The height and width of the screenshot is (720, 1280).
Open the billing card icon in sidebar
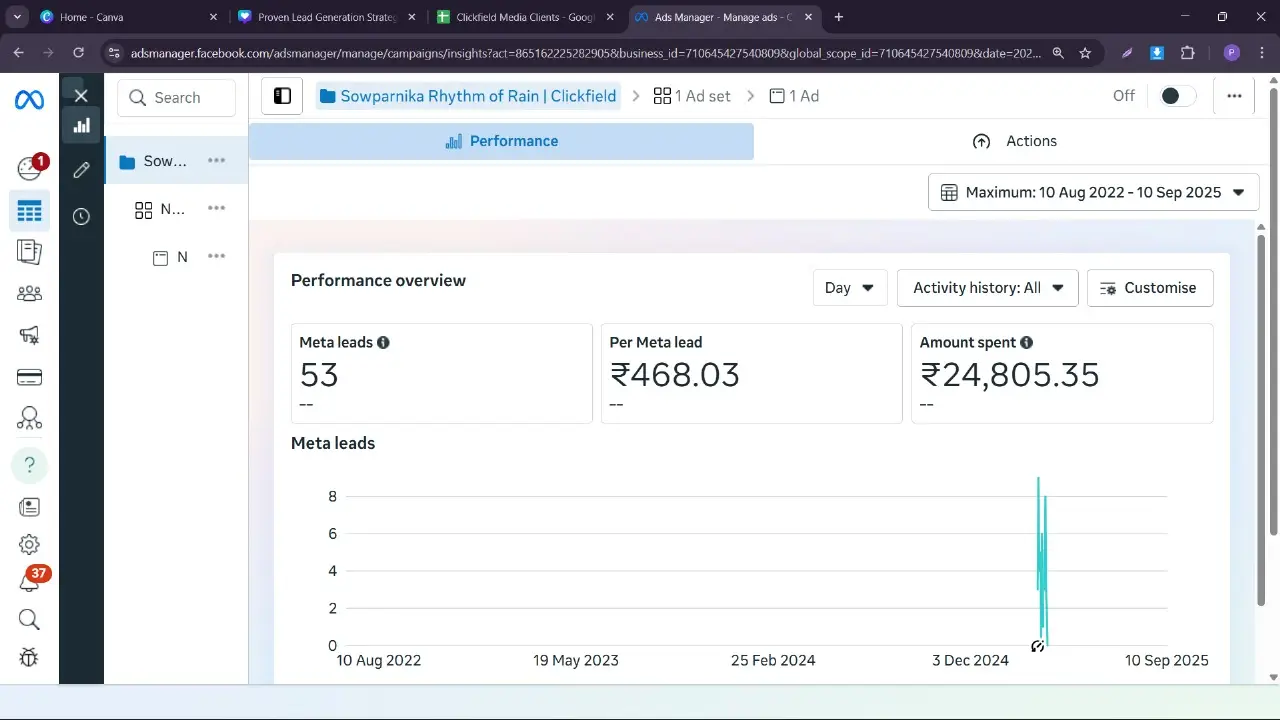pyautogui.click(x=29, y=377)
